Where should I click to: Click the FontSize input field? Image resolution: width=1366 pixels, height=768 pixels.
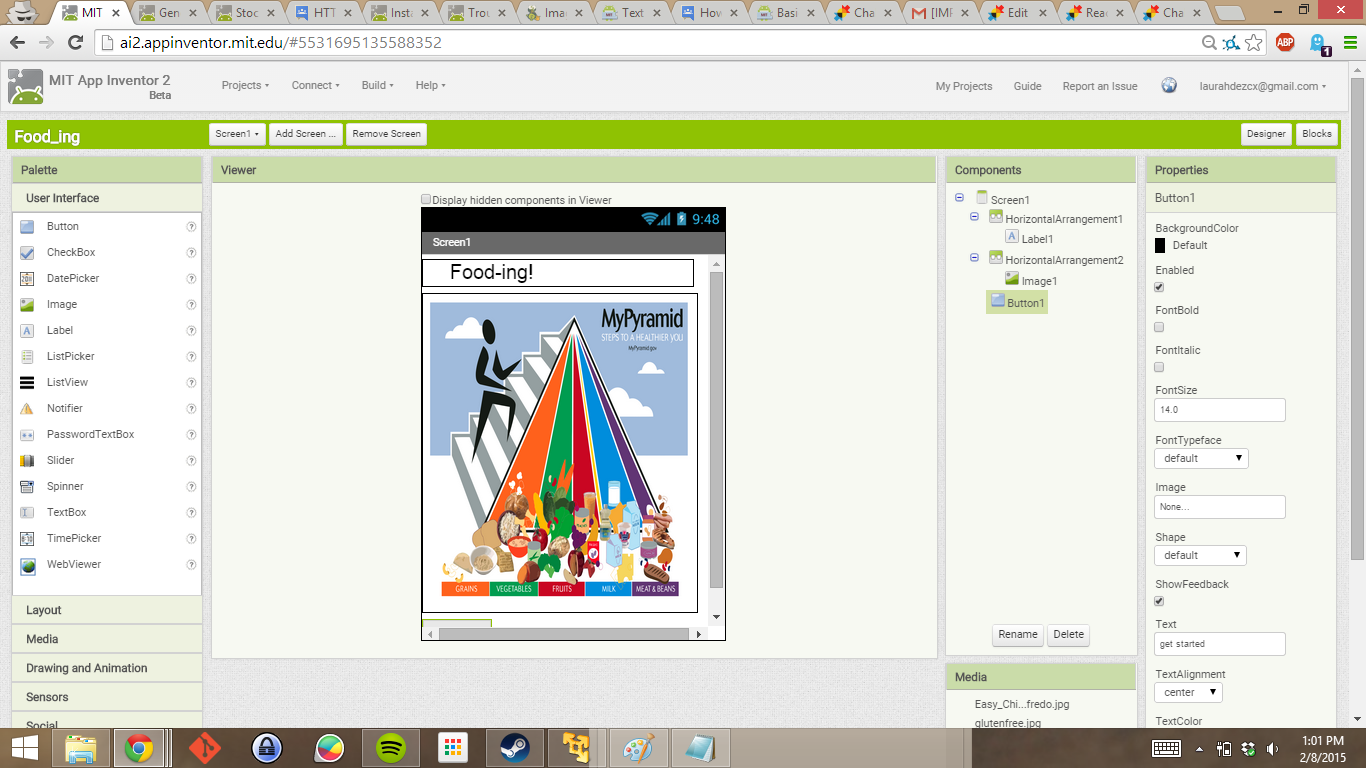pos(1219,410)
